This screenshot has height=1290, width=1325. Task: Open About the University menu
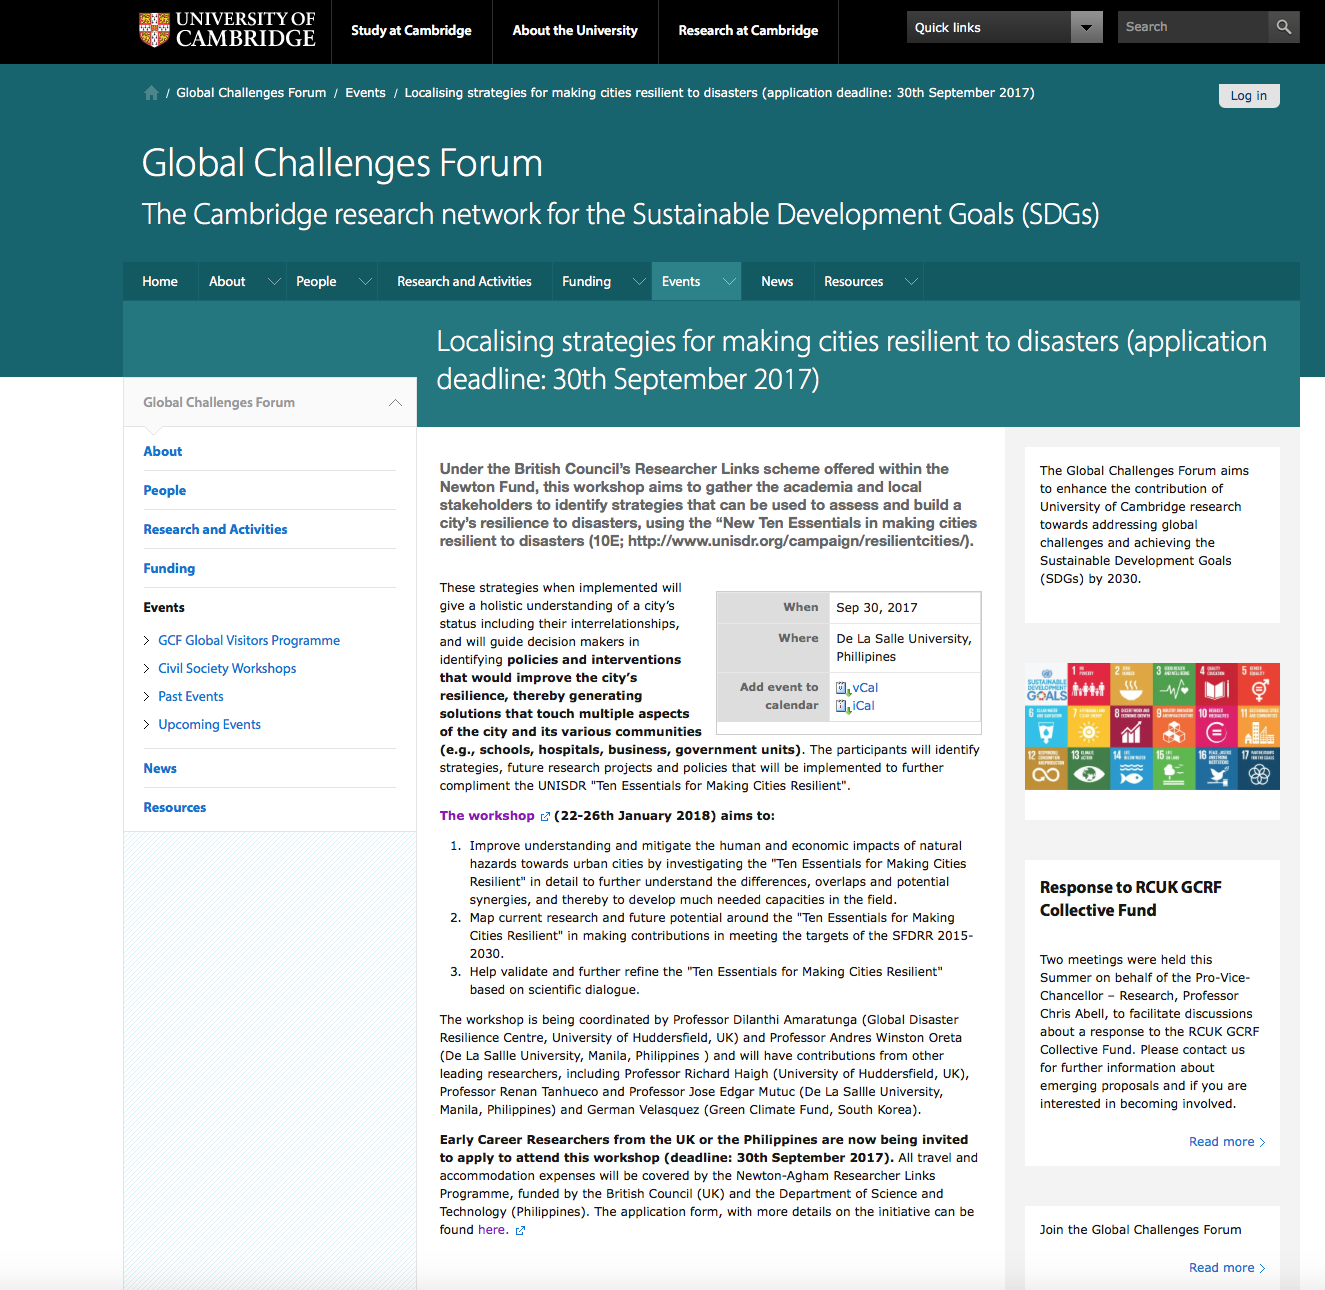[575, 31]
